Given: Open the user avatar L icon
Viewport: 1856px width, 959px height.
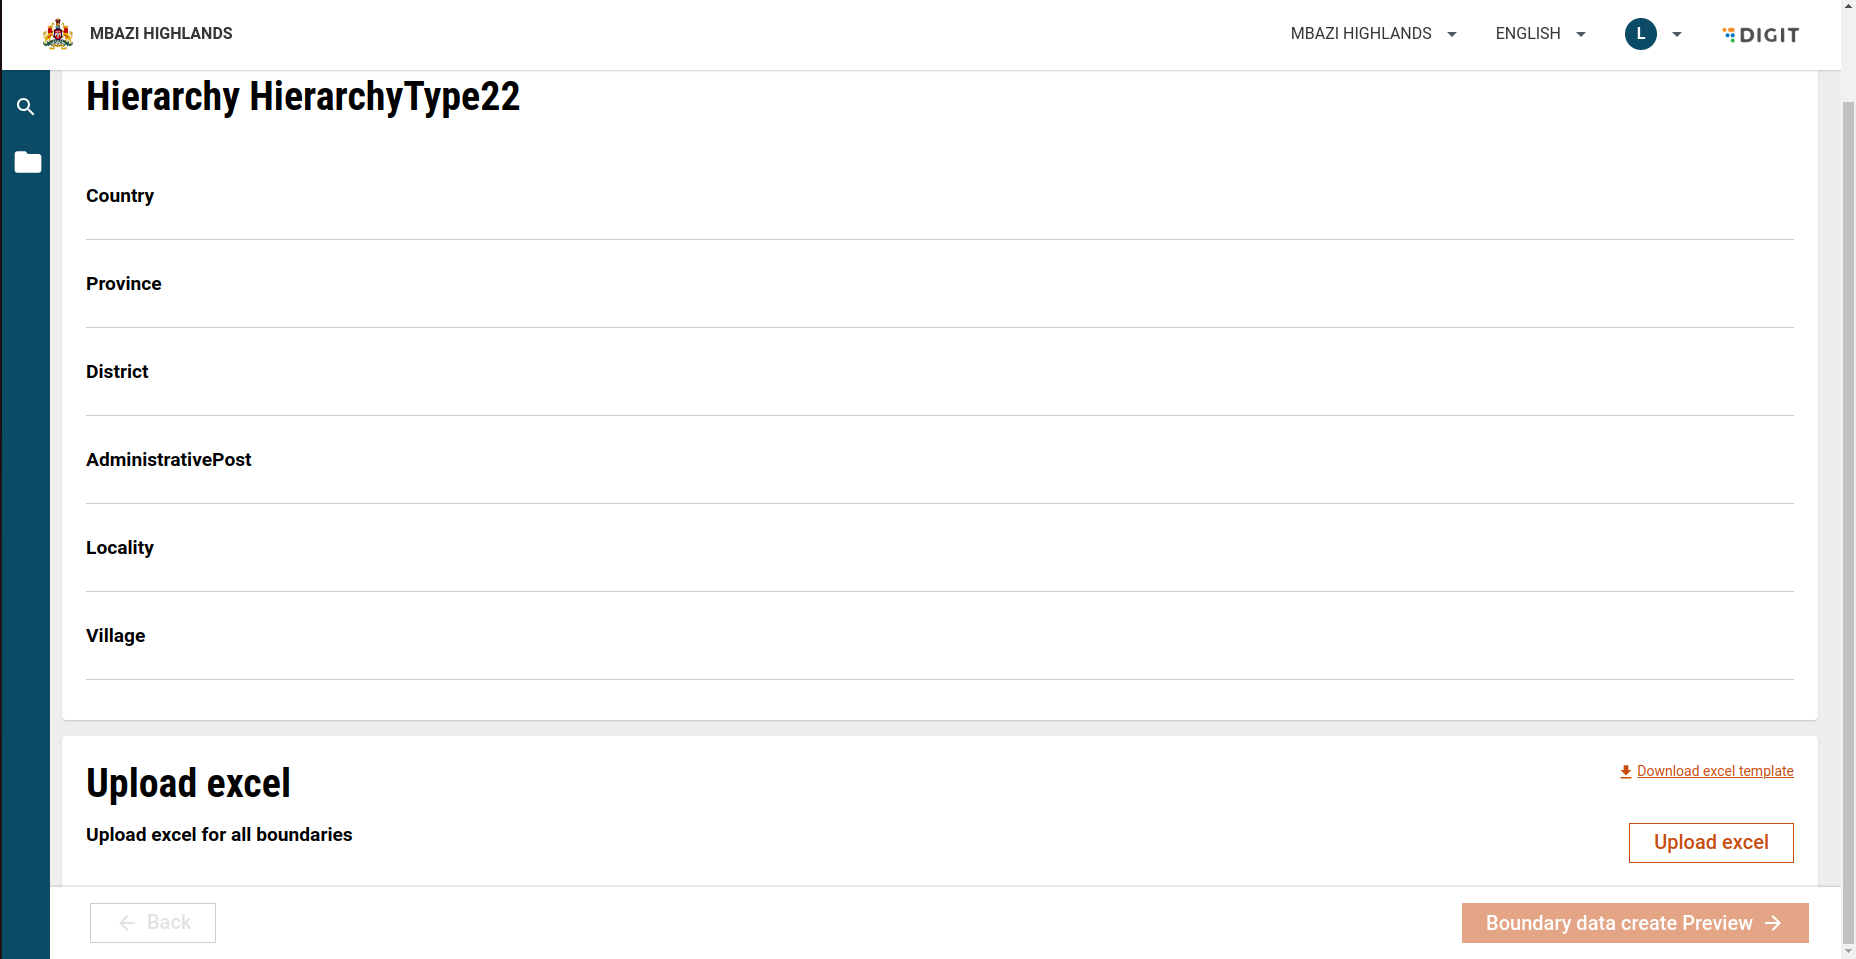Looking at the screenshot, I should 1640,34.
